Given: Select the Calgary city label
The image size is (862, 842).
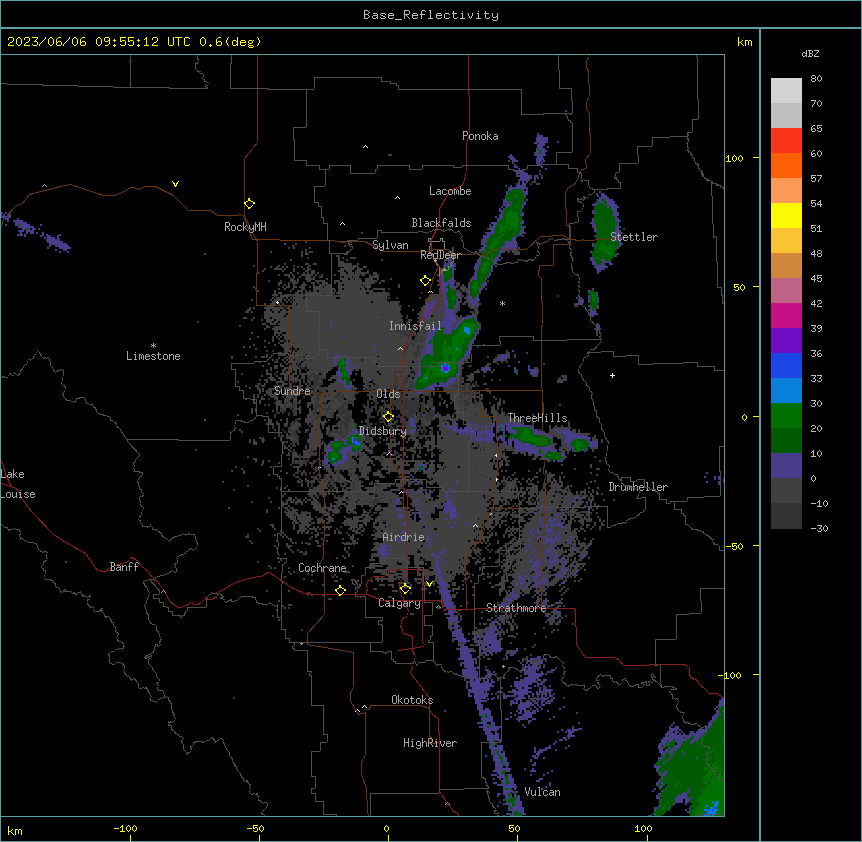Looking at the screenshot, I should click(x=399, y=603).
